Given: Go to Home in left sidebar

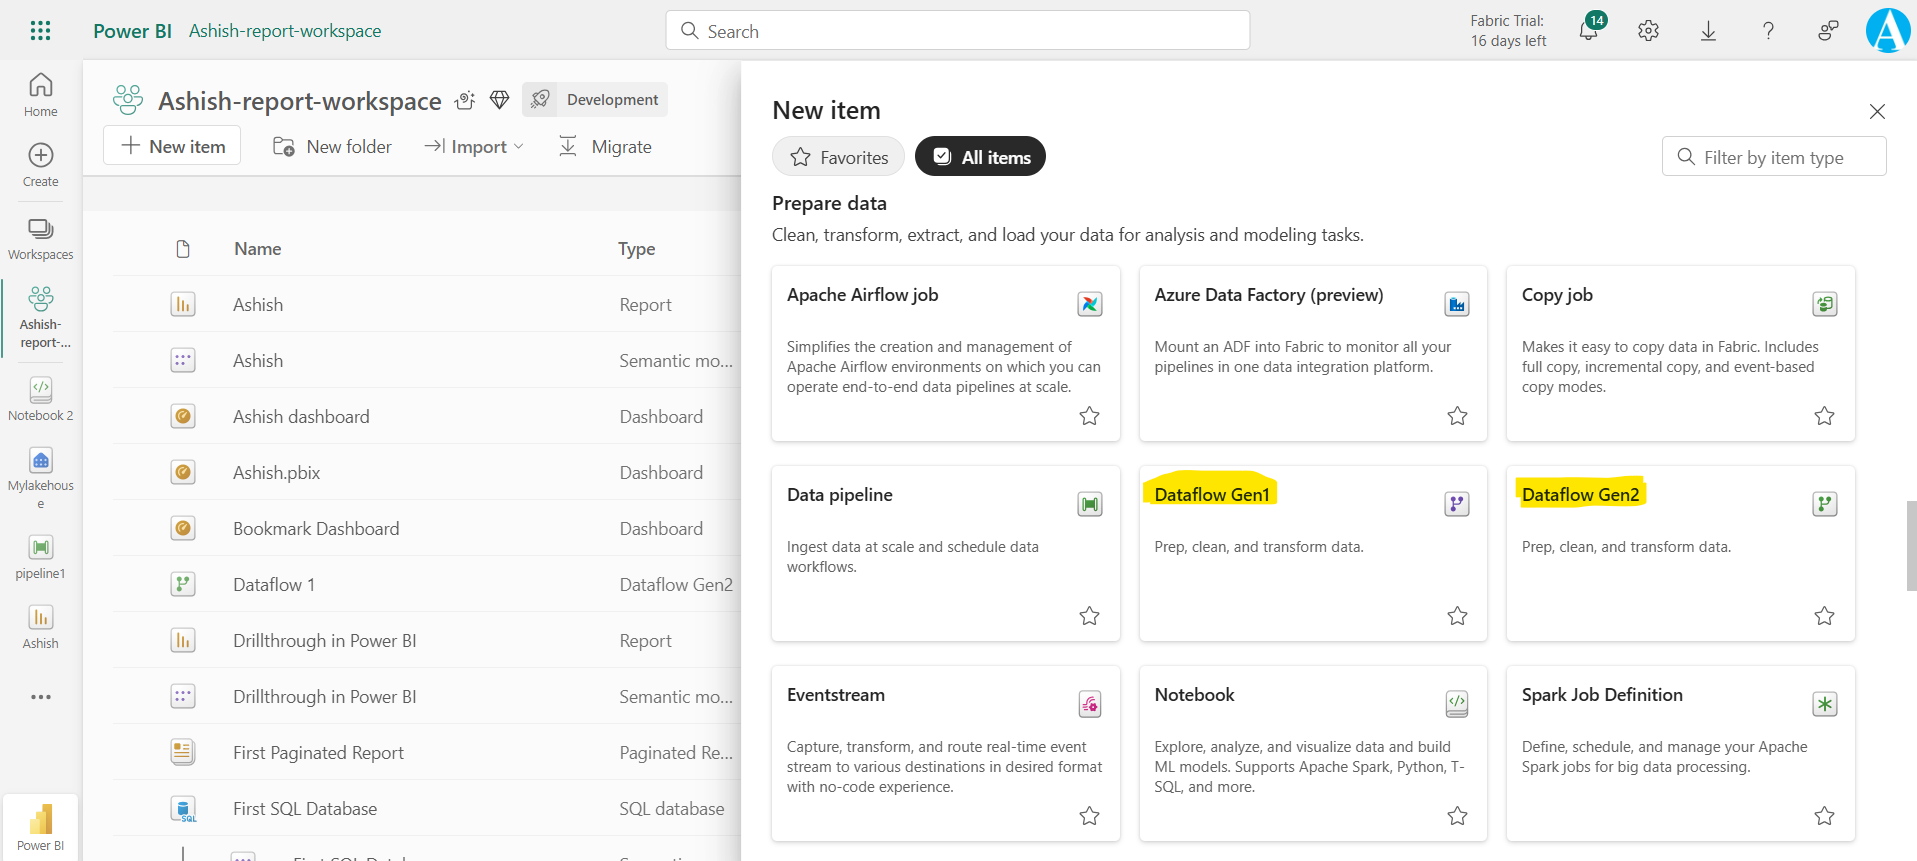Looking at the screenshot, I should pyautogui.click(x=41, y=95).
